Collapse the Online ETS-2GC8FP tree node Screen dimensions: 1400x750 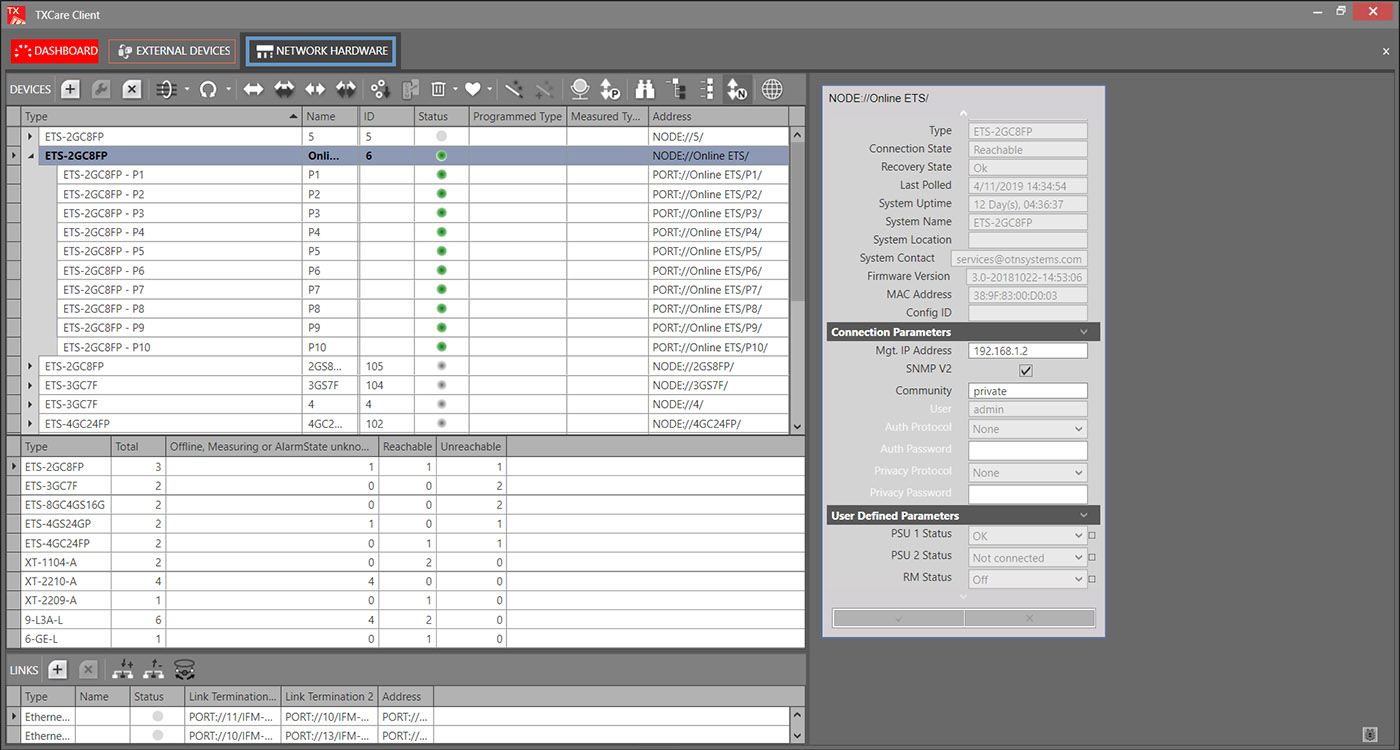[30, 156]
